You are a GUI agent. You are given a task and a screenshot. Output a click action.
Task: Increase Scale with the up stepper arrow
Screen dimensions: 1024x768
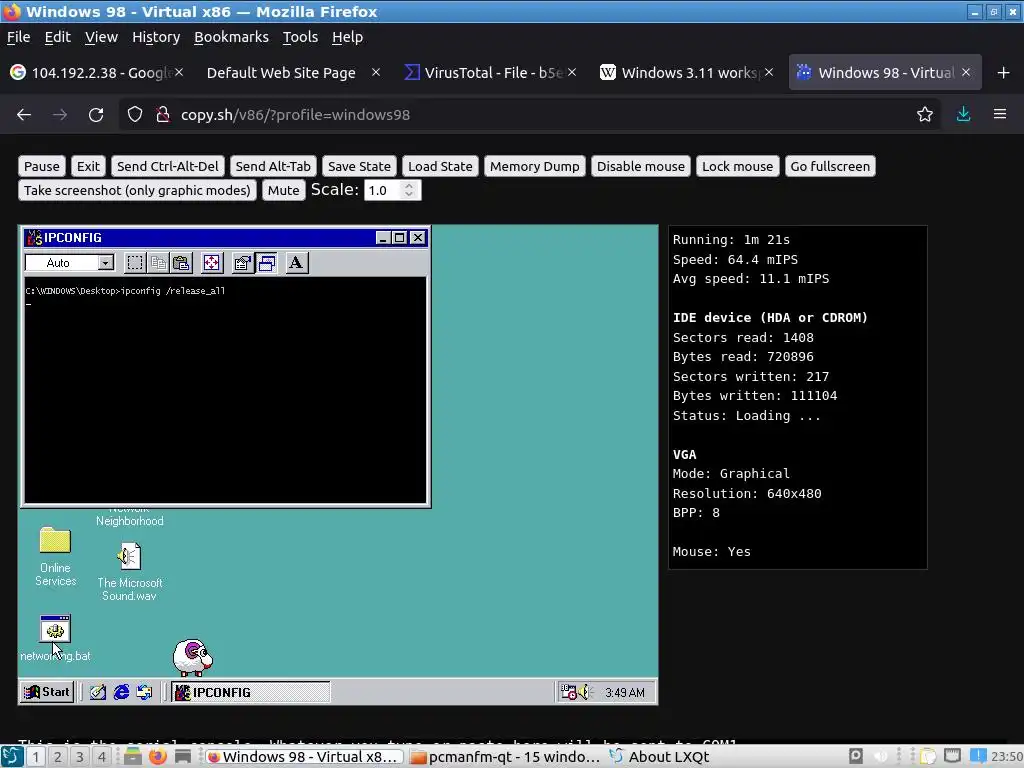[x=409, y=185]
